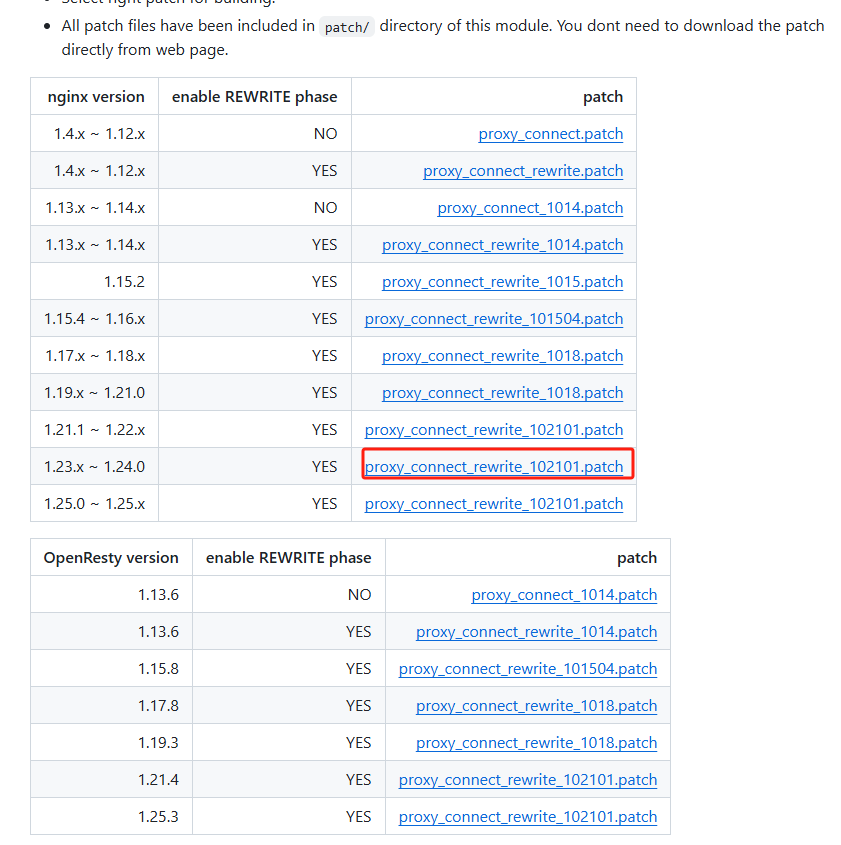Click the 'OpenResty version' column header

click(111, 558)
